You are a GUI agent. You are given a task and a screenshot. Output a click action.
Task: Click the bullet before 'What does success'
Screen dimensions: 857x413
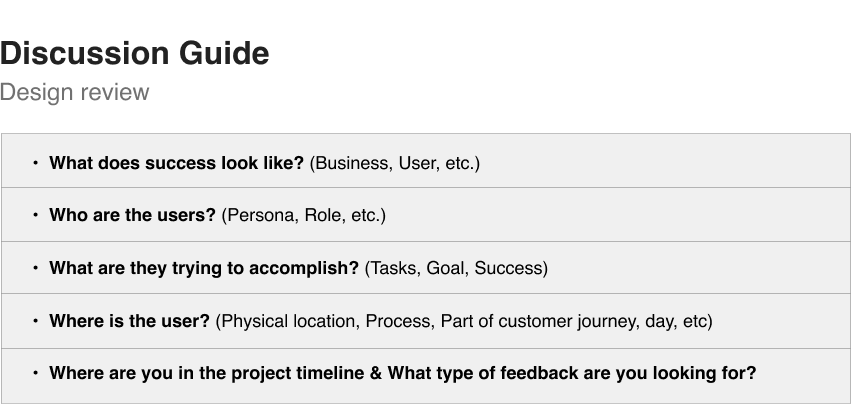[x=36, y=163]
